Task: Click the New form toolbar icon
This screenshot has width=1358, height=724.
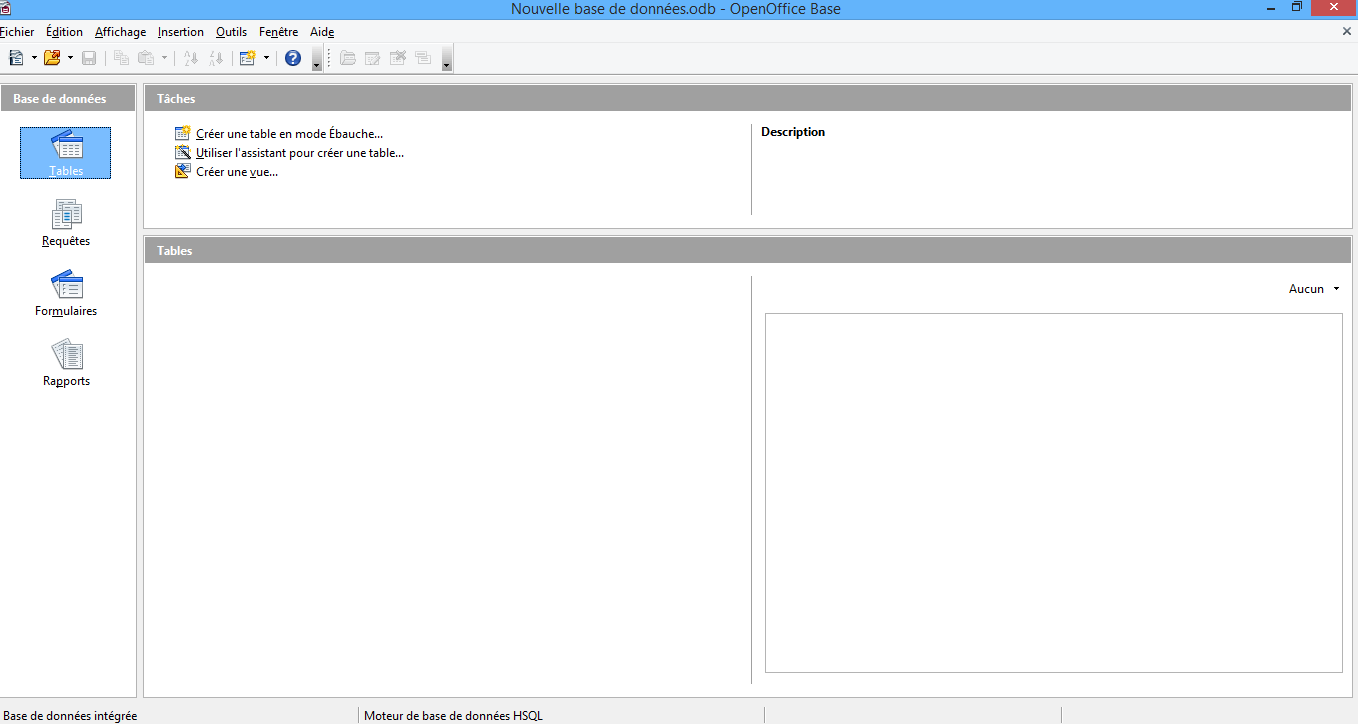Action: [248, 58]
